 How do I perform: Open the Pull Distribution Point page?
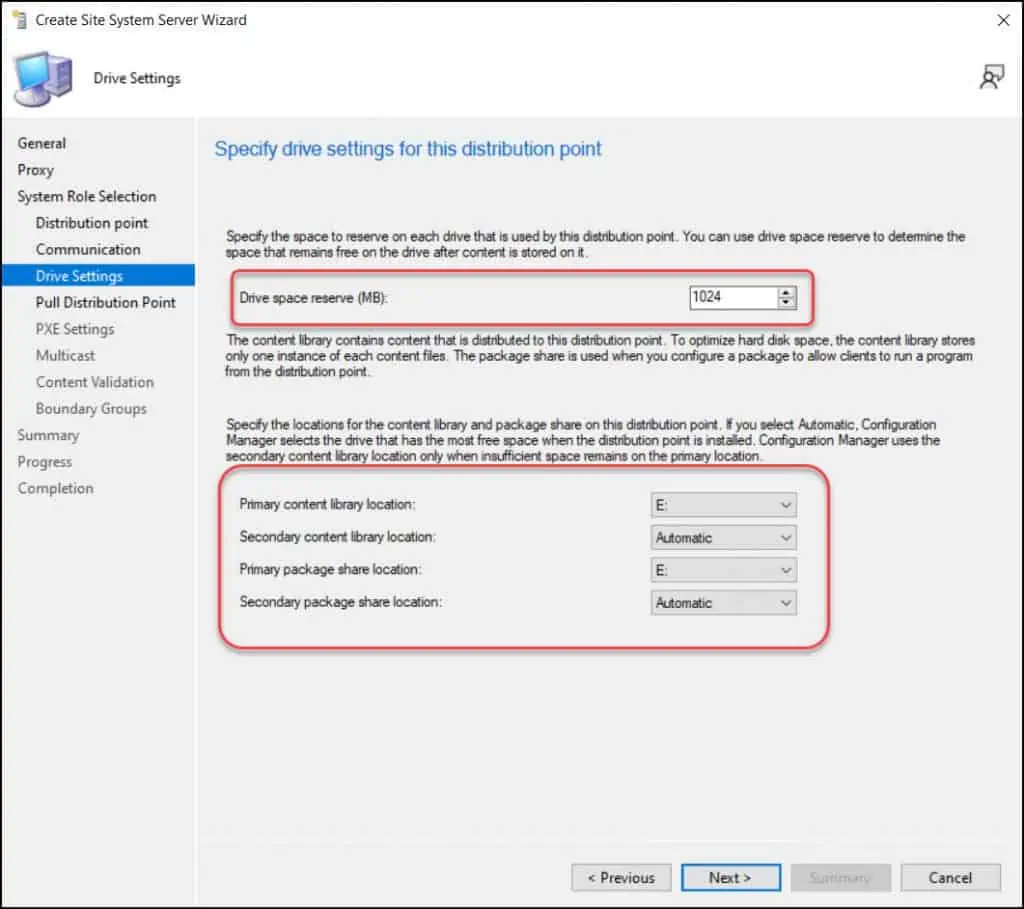(106, 302)
